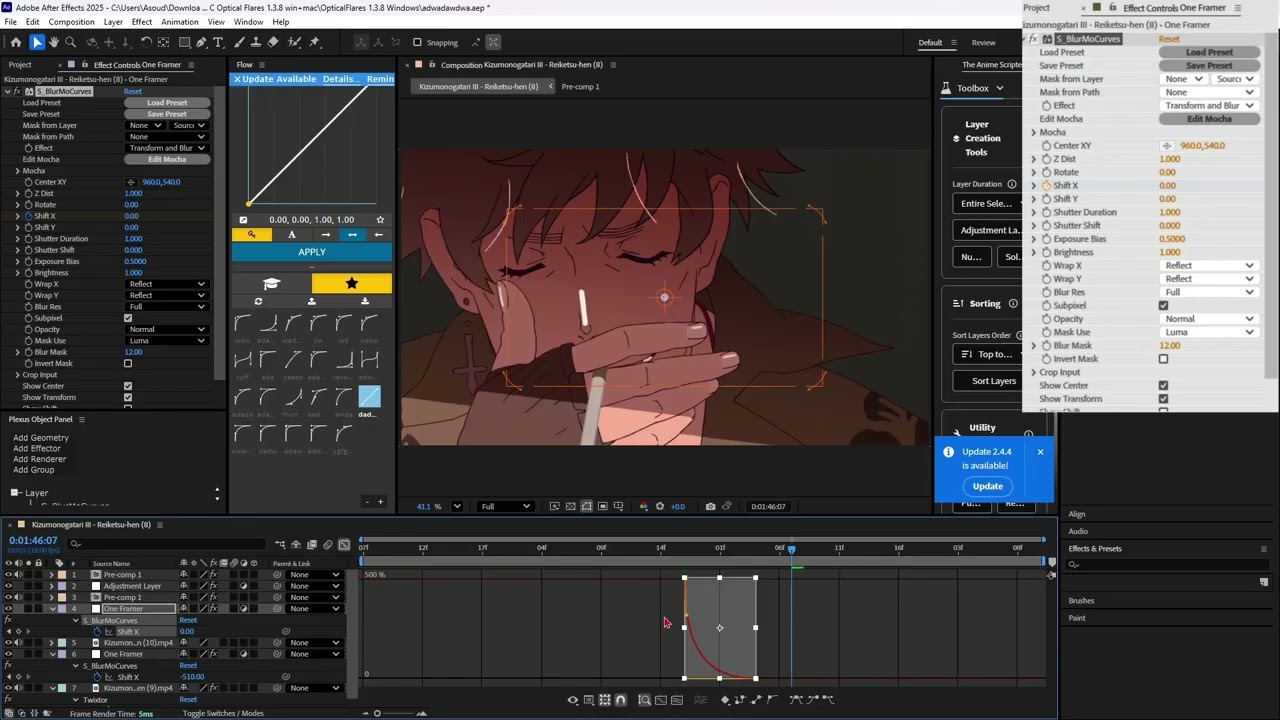Toggle Show Transform checkbox in right floating panel
This screenshot has height=720, width=1280.
pos(1163,399)
